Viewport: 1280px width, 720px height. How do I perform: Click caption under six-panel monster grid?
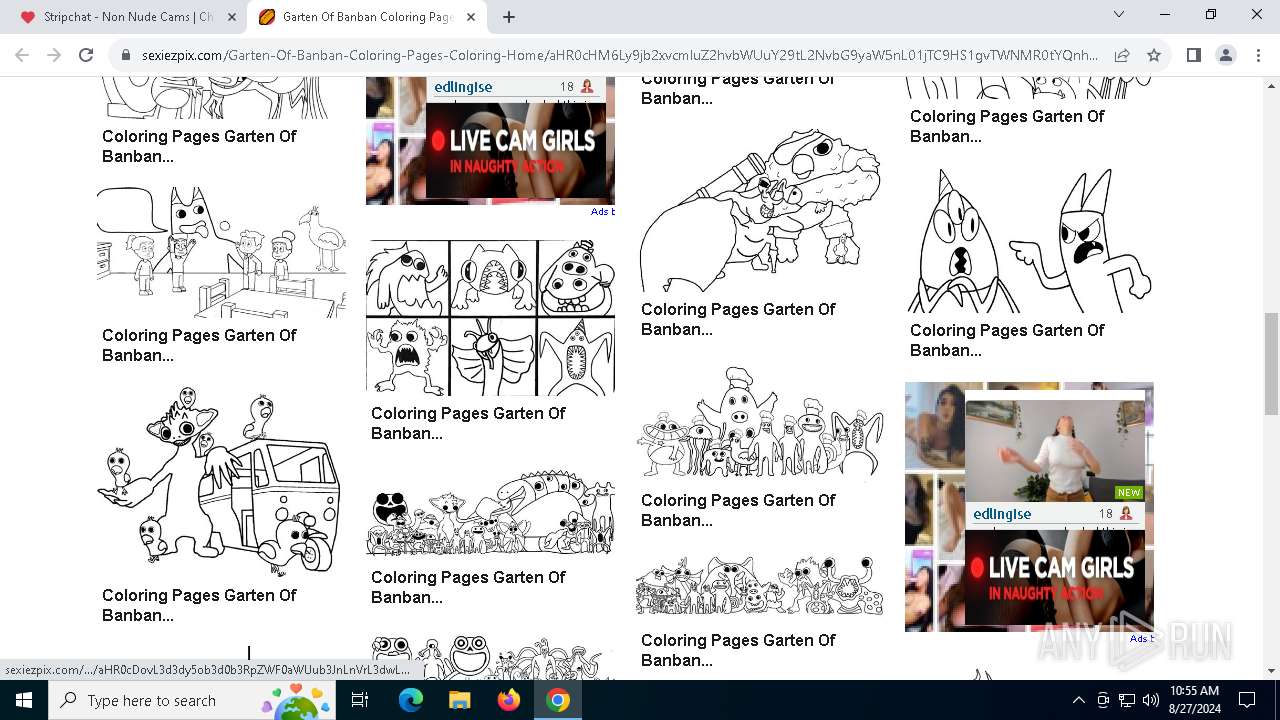tap(468, 423)
